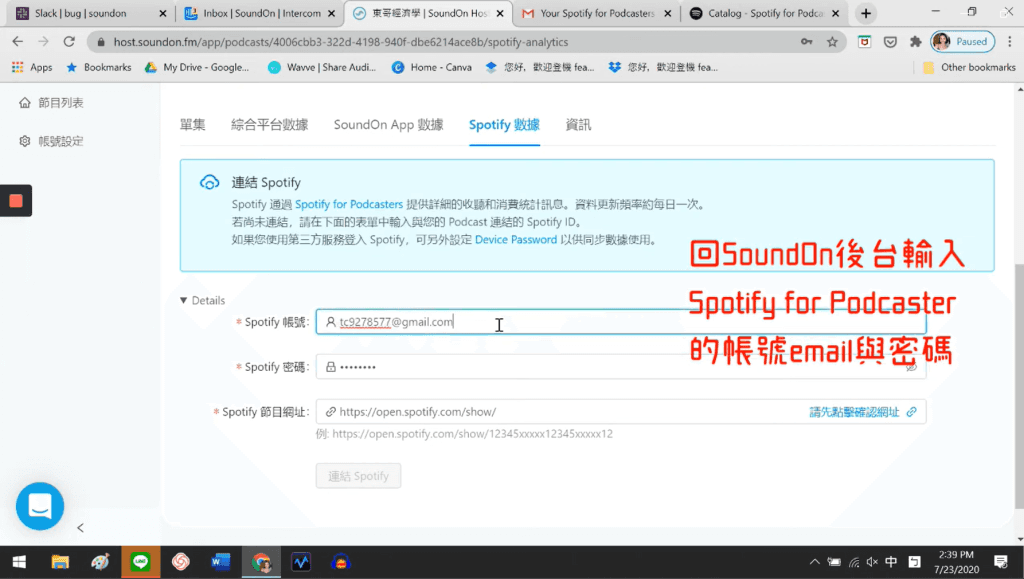Screen dimensions: 1024x579
Task: Open the Extensions puzzle icon
Action: (x=916, y=42)
